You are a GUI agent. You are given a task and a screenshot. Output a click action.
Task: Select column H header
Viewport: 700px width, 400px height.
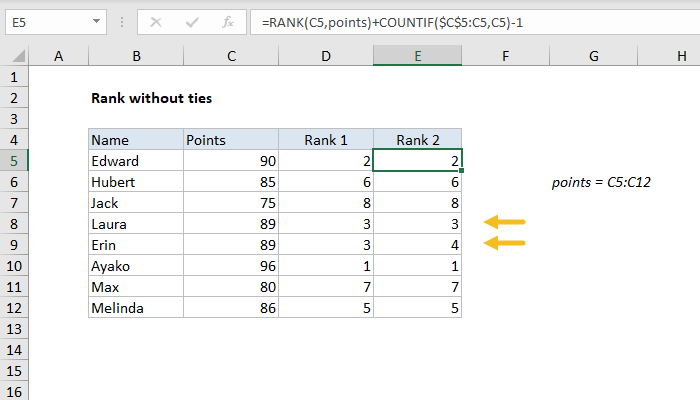tap(669, 56)
